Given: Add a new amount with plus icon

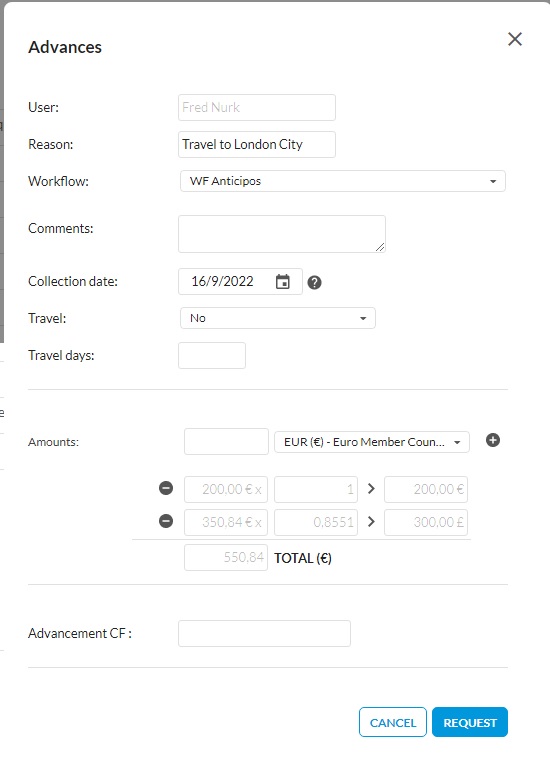Looking at the screenshot, I should (x=493, y=440).
